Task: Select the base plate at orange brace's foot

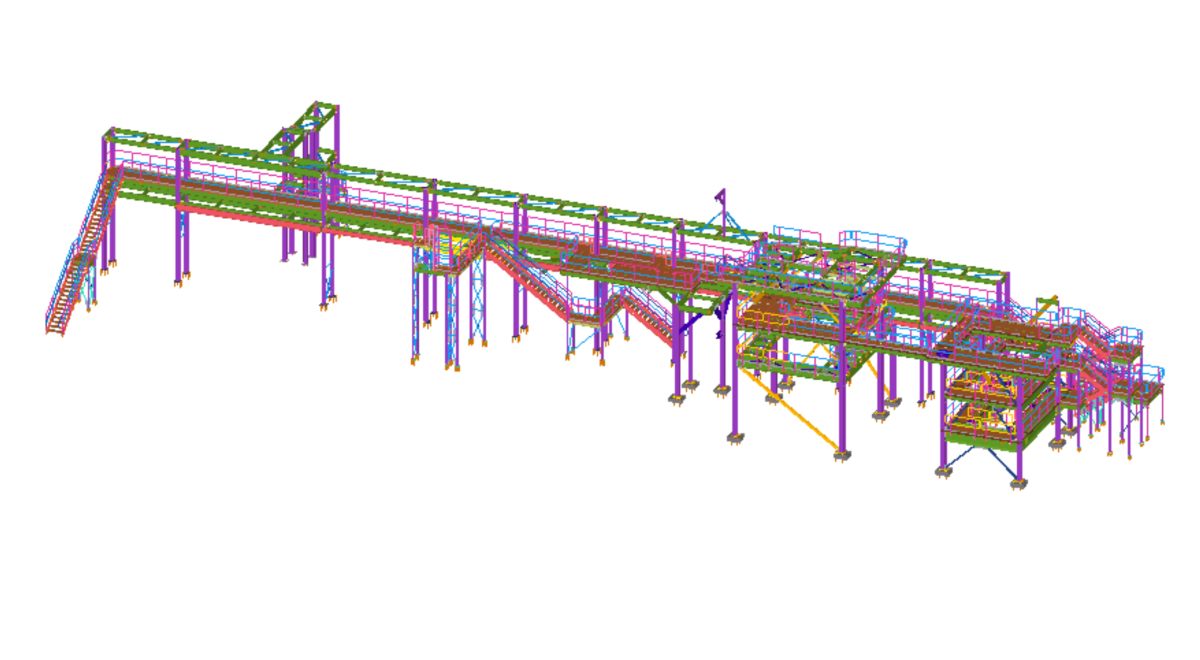Action: pos(843,457)
